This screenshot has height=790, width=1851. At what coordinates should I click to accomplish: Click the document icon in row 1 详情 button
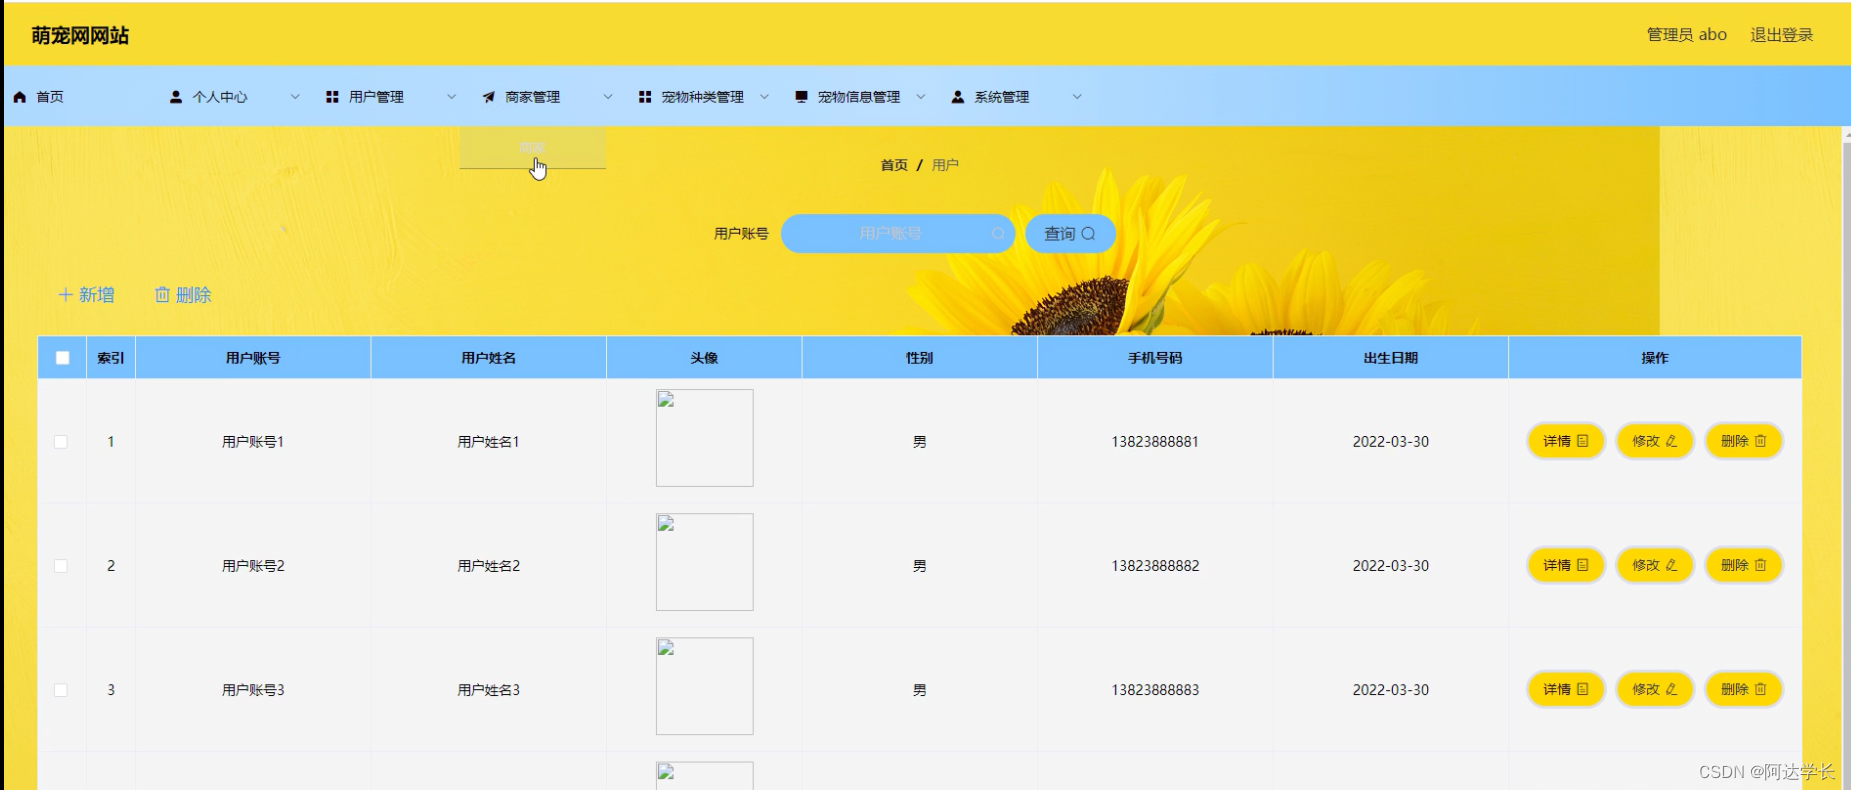pyautogui.click(x=1583, y=441)
